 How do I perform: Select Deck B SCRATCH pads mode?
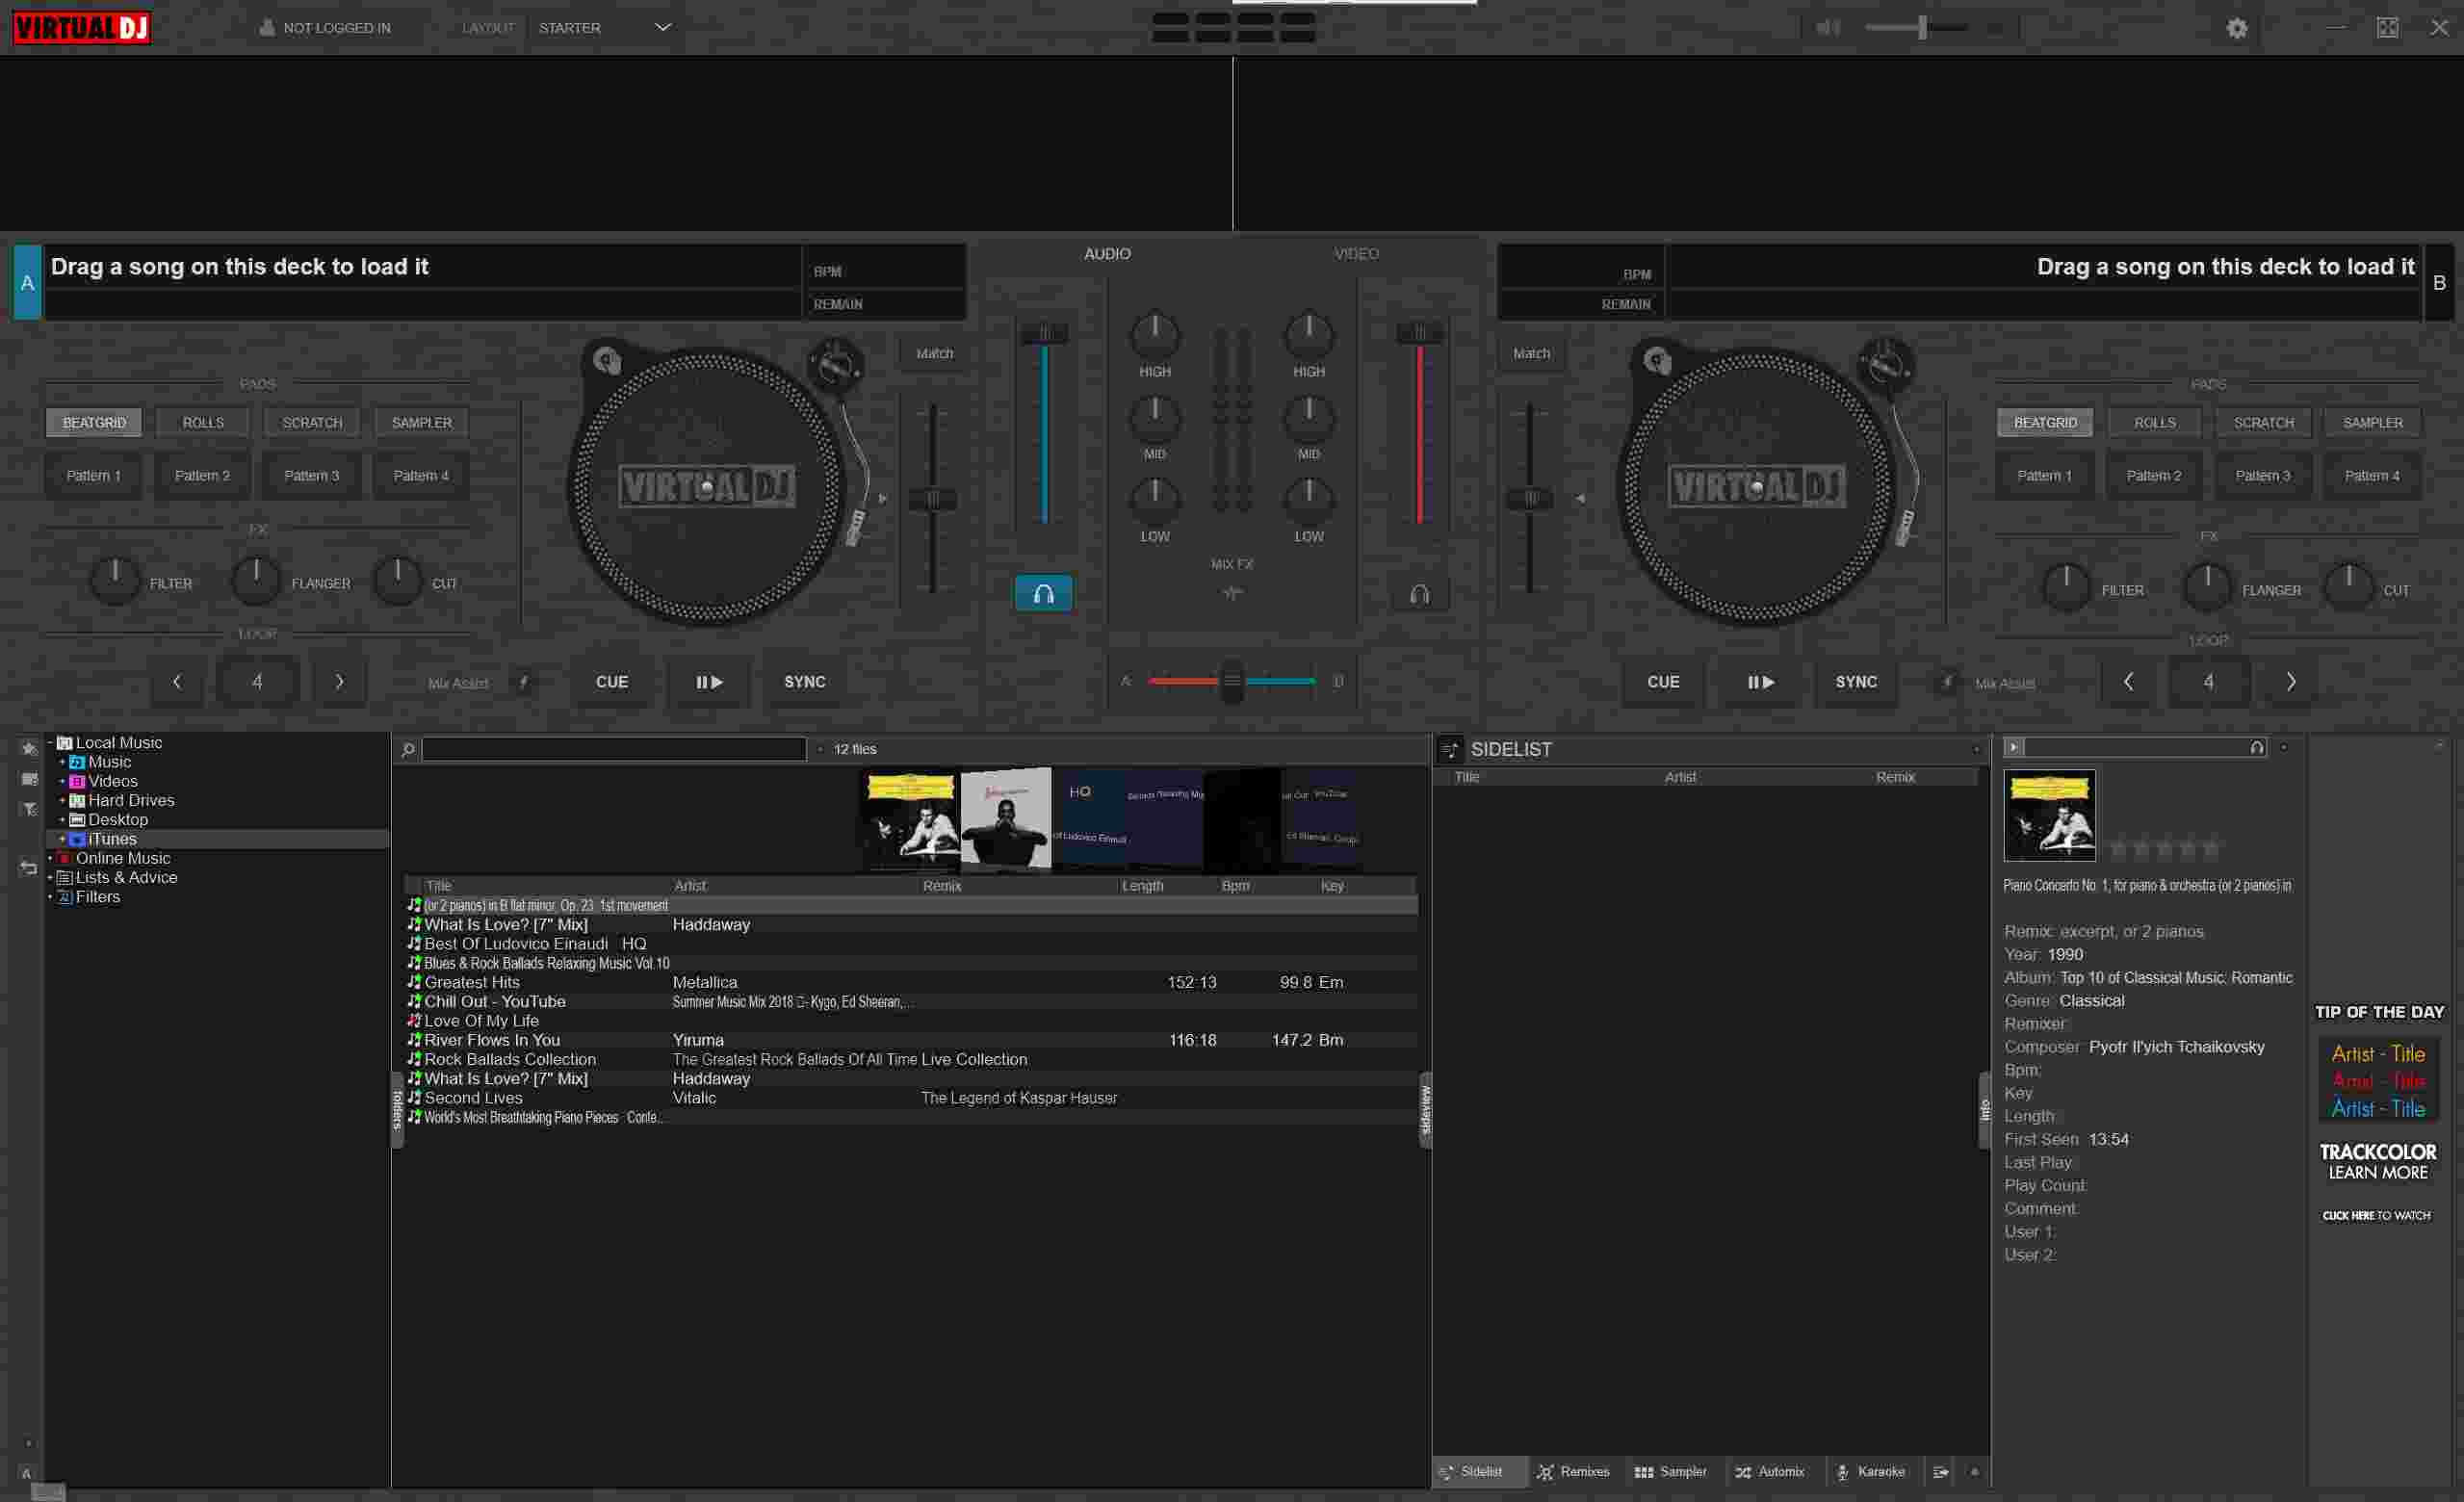(x=2264, y=423)
